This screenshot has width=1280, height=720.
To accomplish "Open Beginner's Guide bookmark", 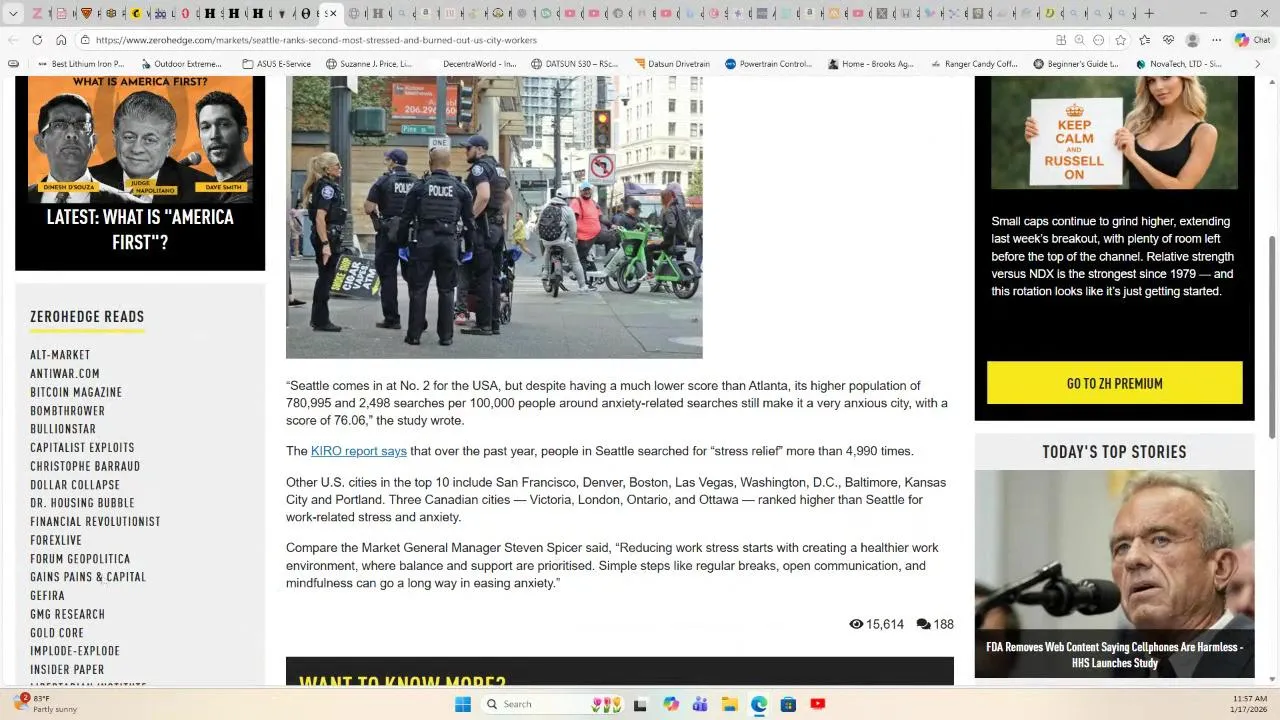I will tap(1076, 64).
